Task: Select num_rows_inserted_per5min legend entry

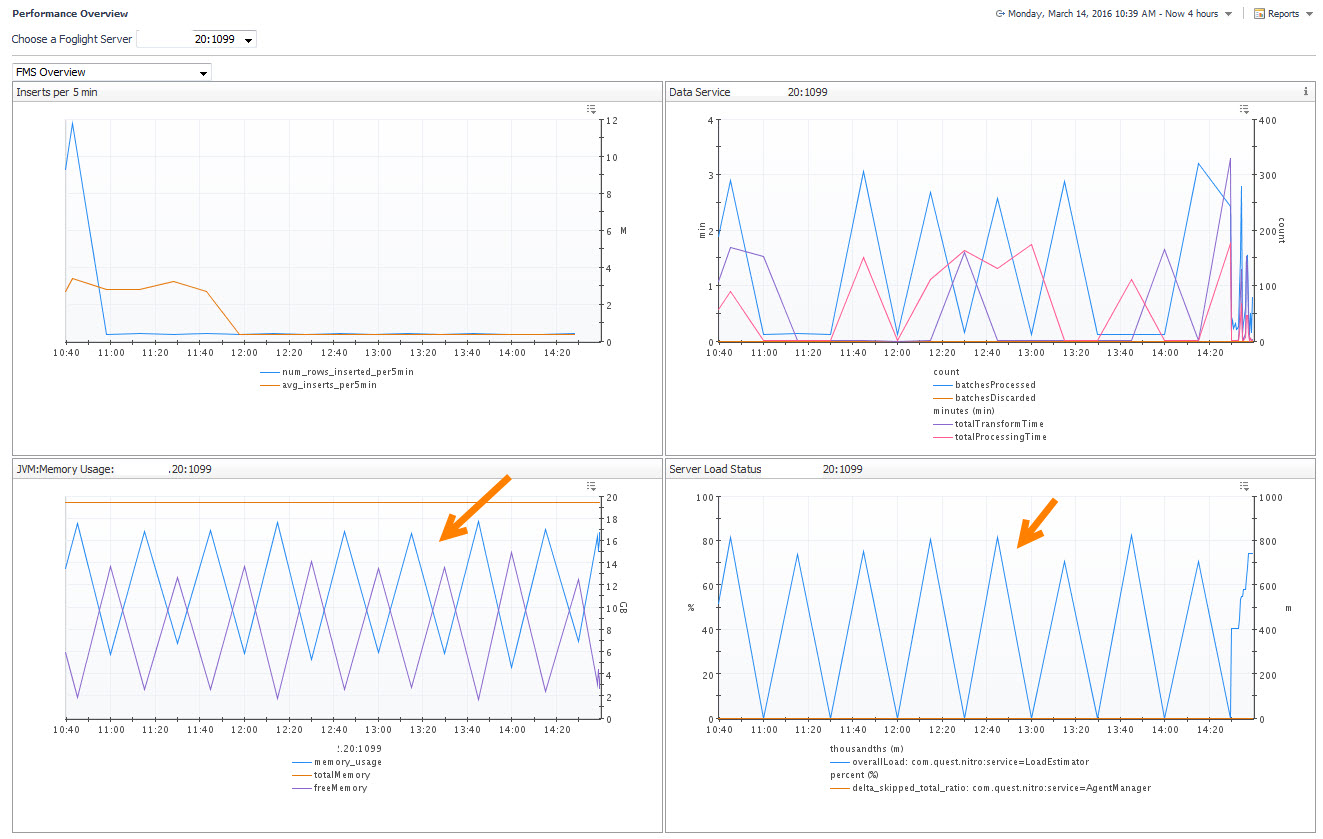Action: (x=336, y=372)
